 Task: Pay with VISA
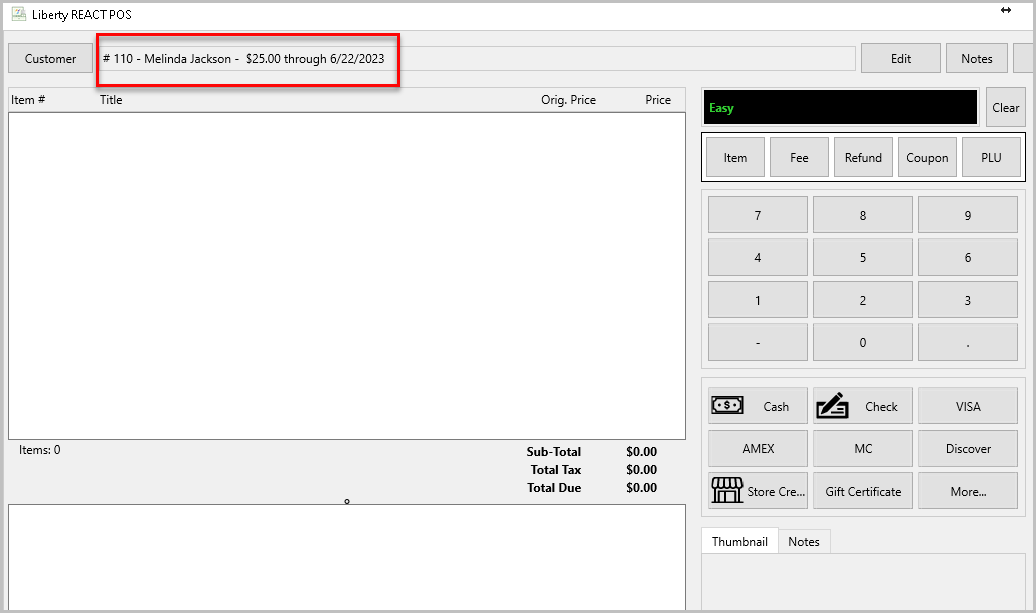(x=968, y=406)
